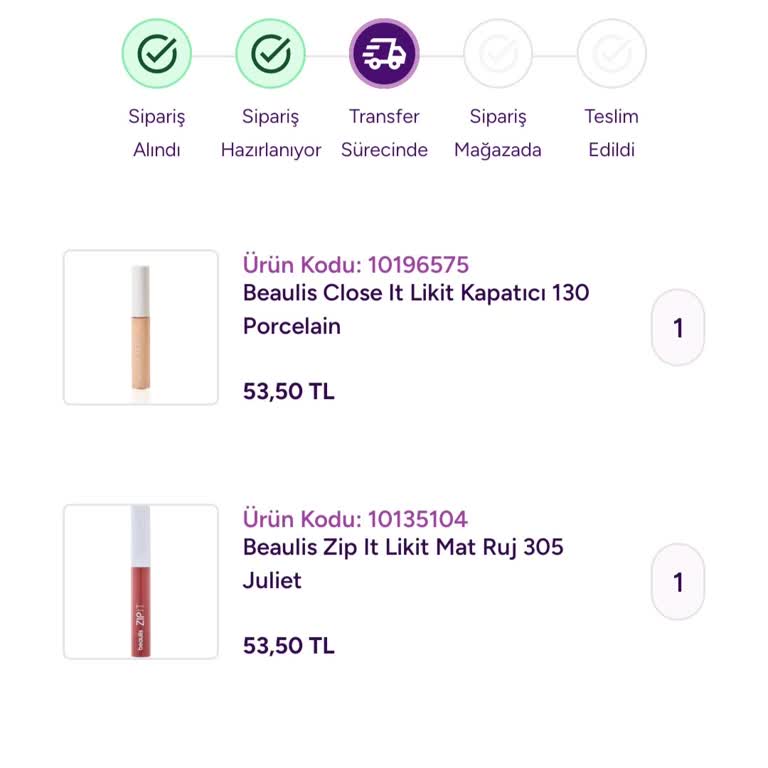Click the Teslim Edildi step icon
768x768 pixels.
point(612,54)
